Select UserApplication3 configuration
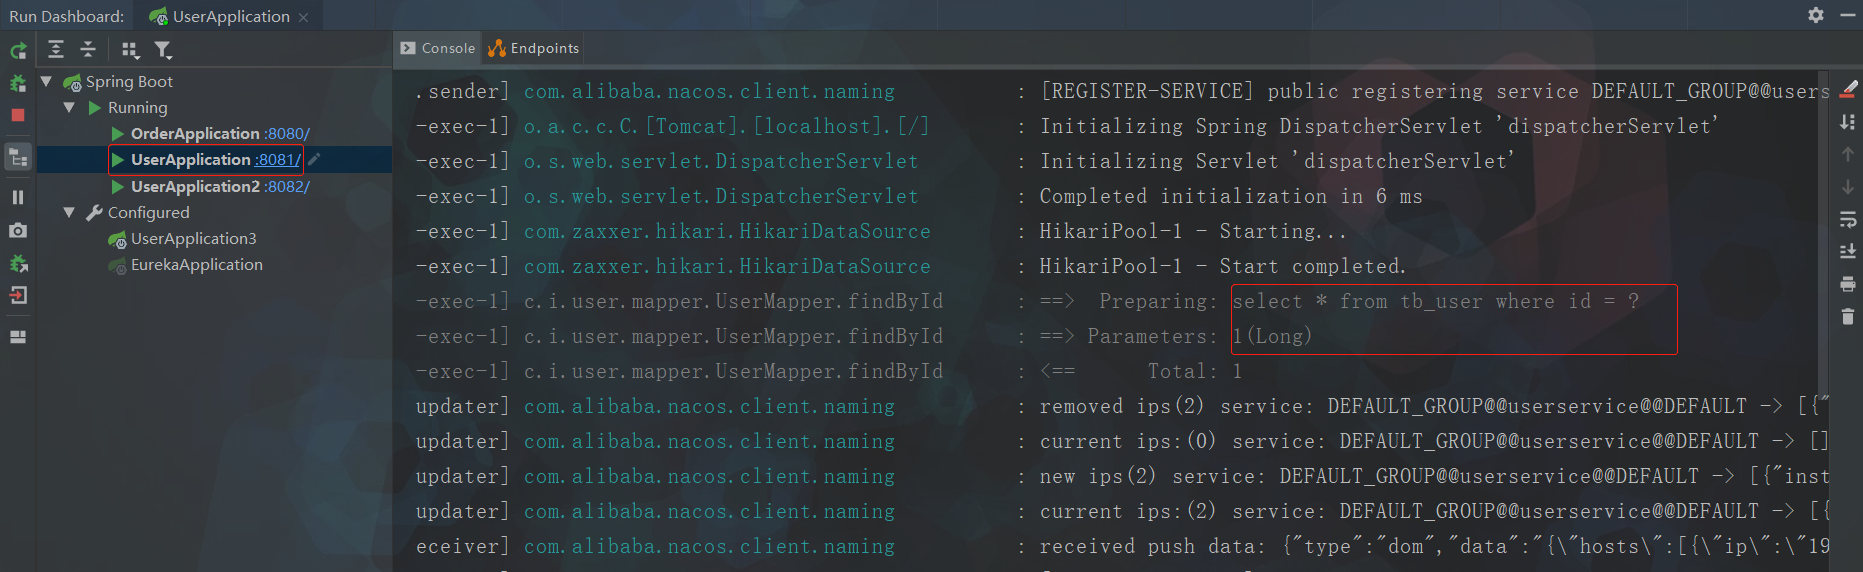The width and height of the screenshot is (1863, 572). (x=194, y=238)
